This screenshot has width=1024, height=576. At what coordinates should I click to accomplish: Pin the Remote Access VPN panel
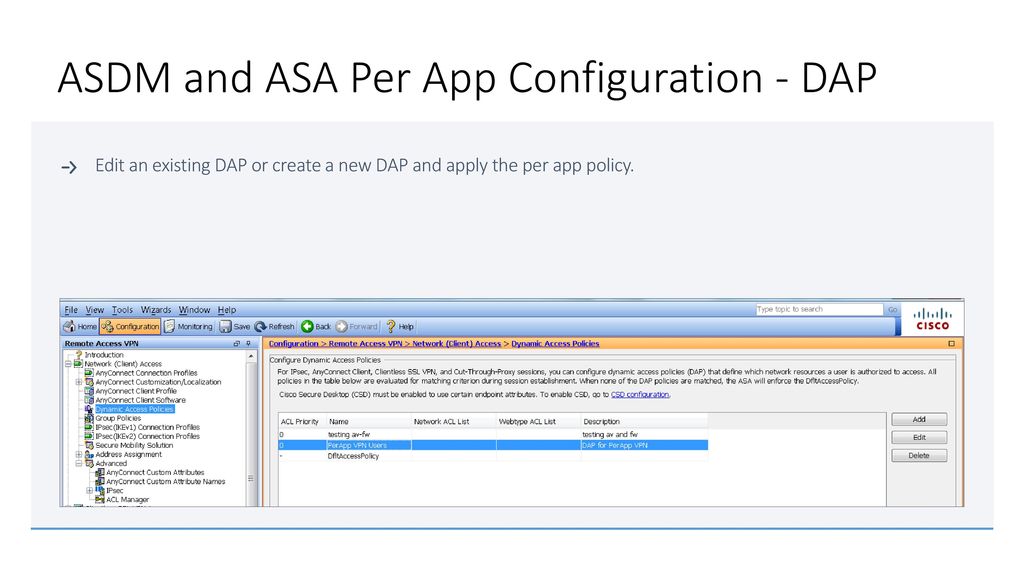point(248,344)
